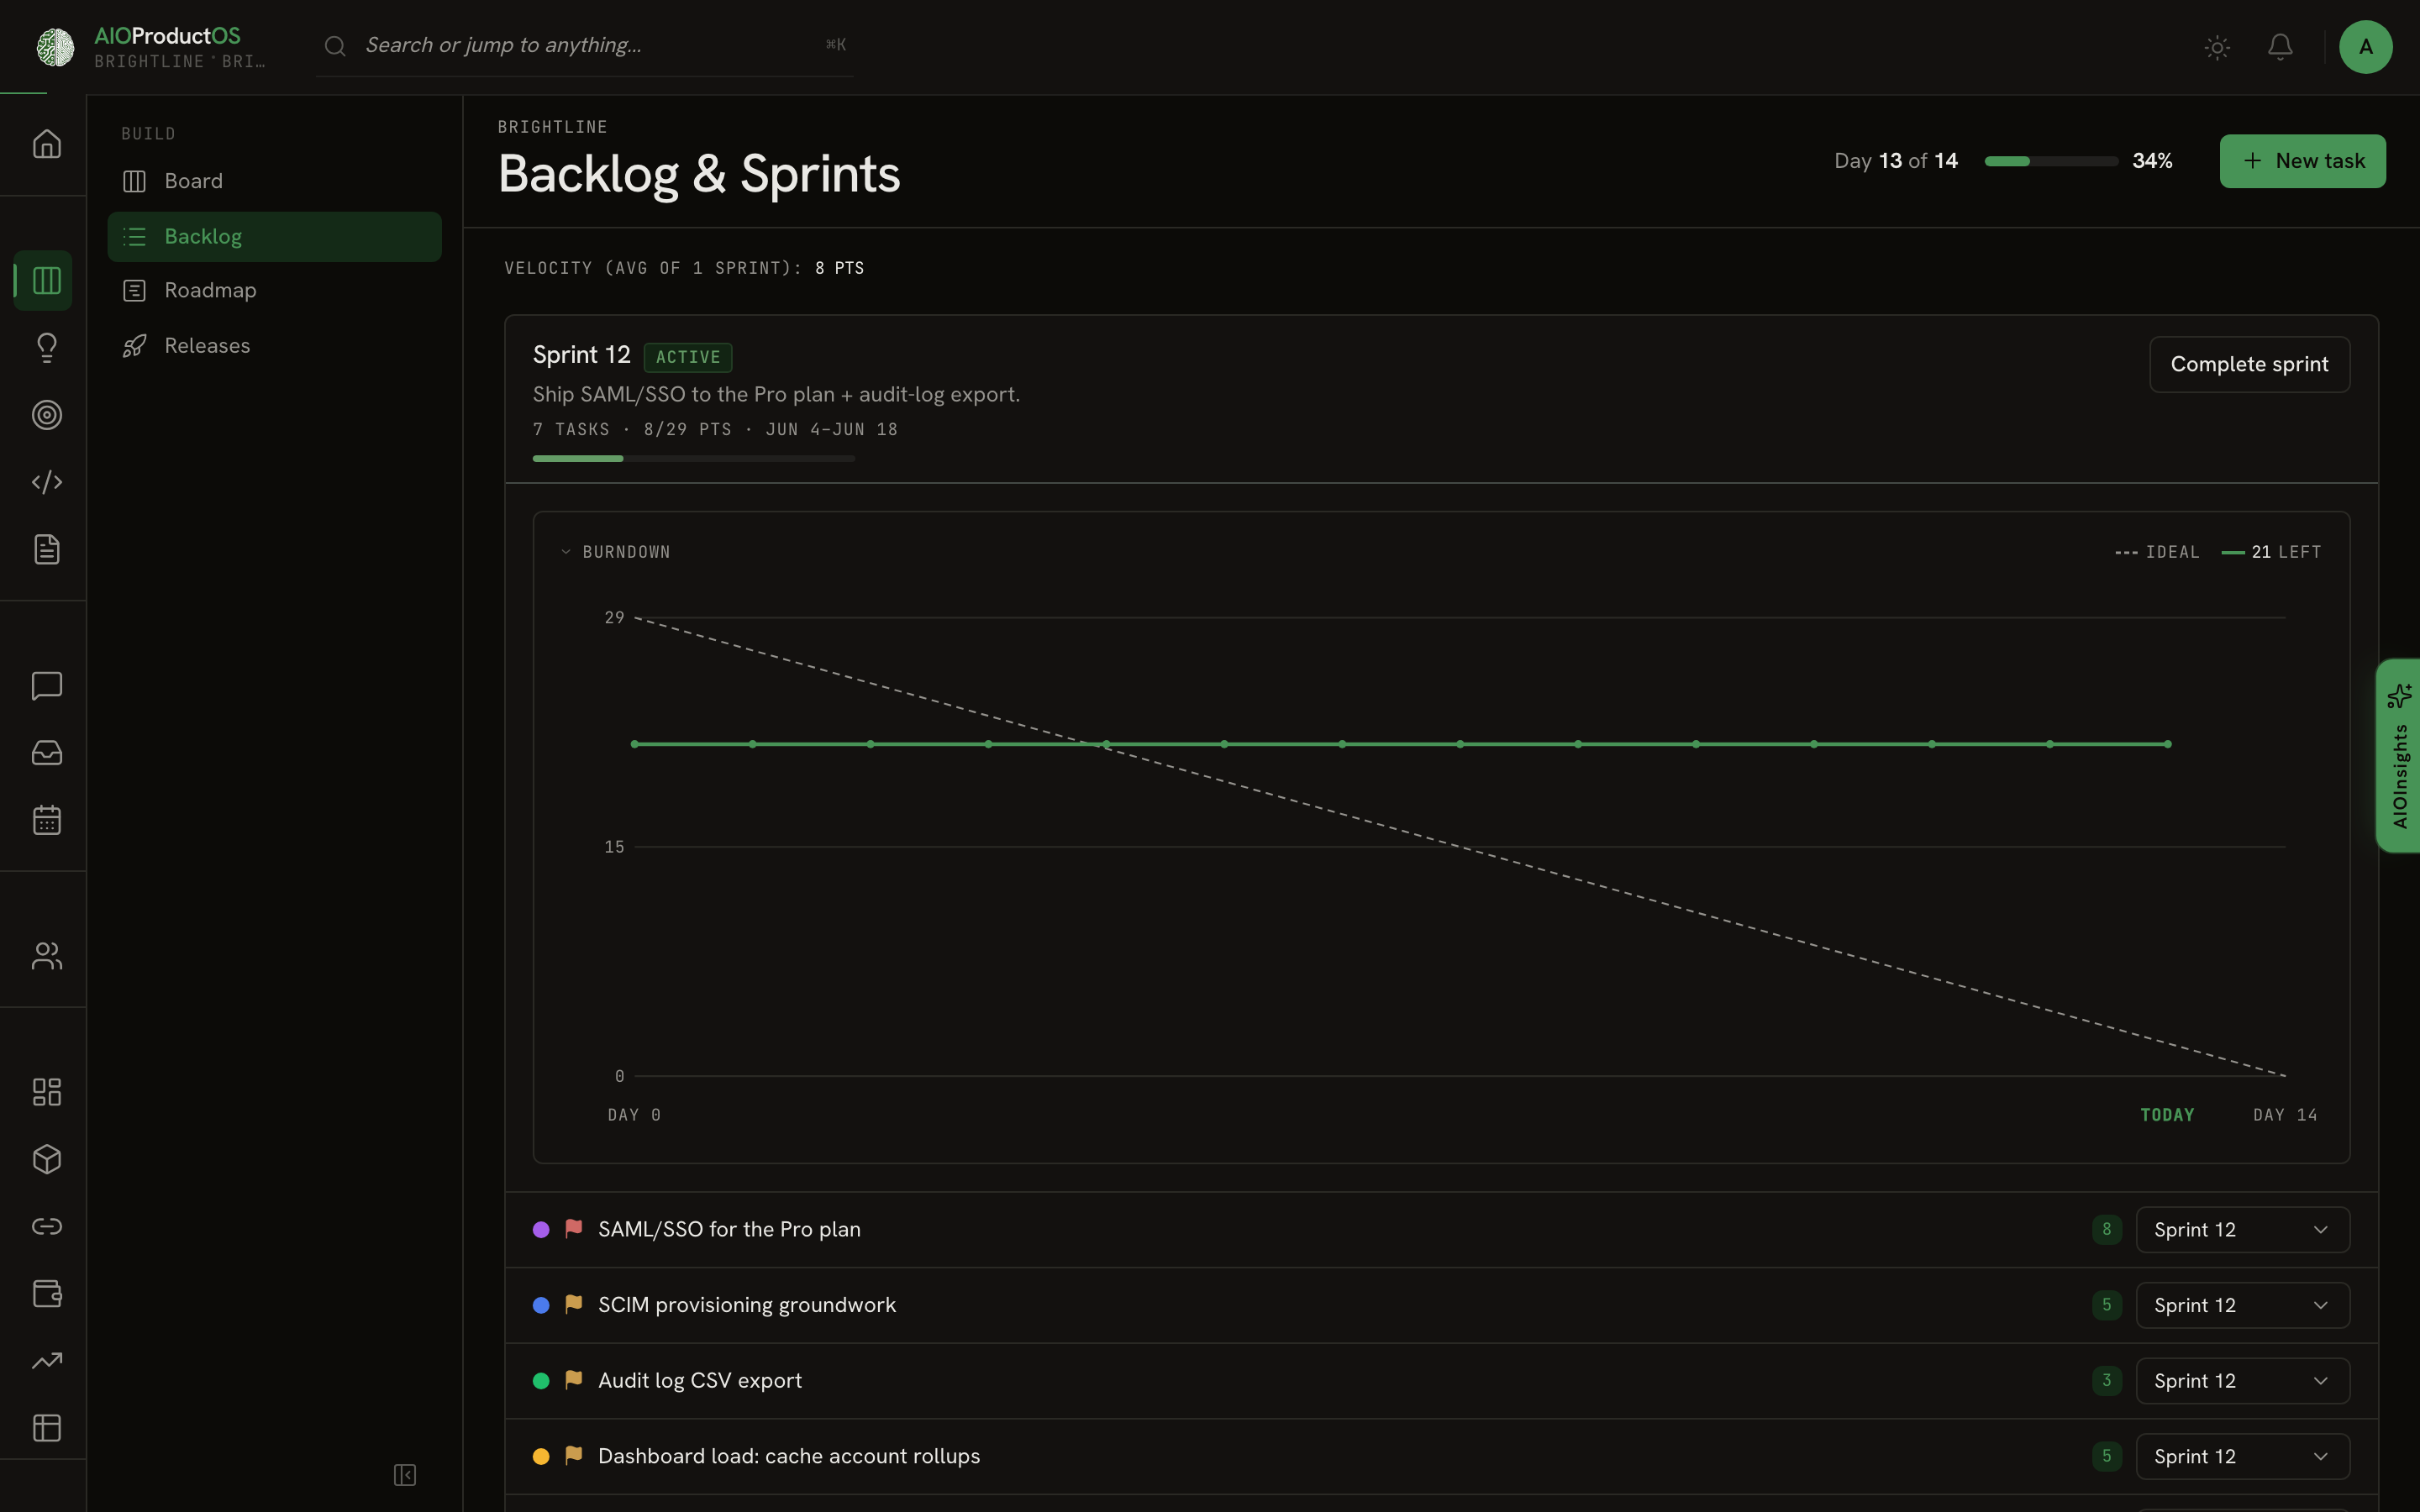Open the dashboard grid icon
Image resolution: width=2420 pixels, height=1512 pixels.
click(x=46, y=1091)
